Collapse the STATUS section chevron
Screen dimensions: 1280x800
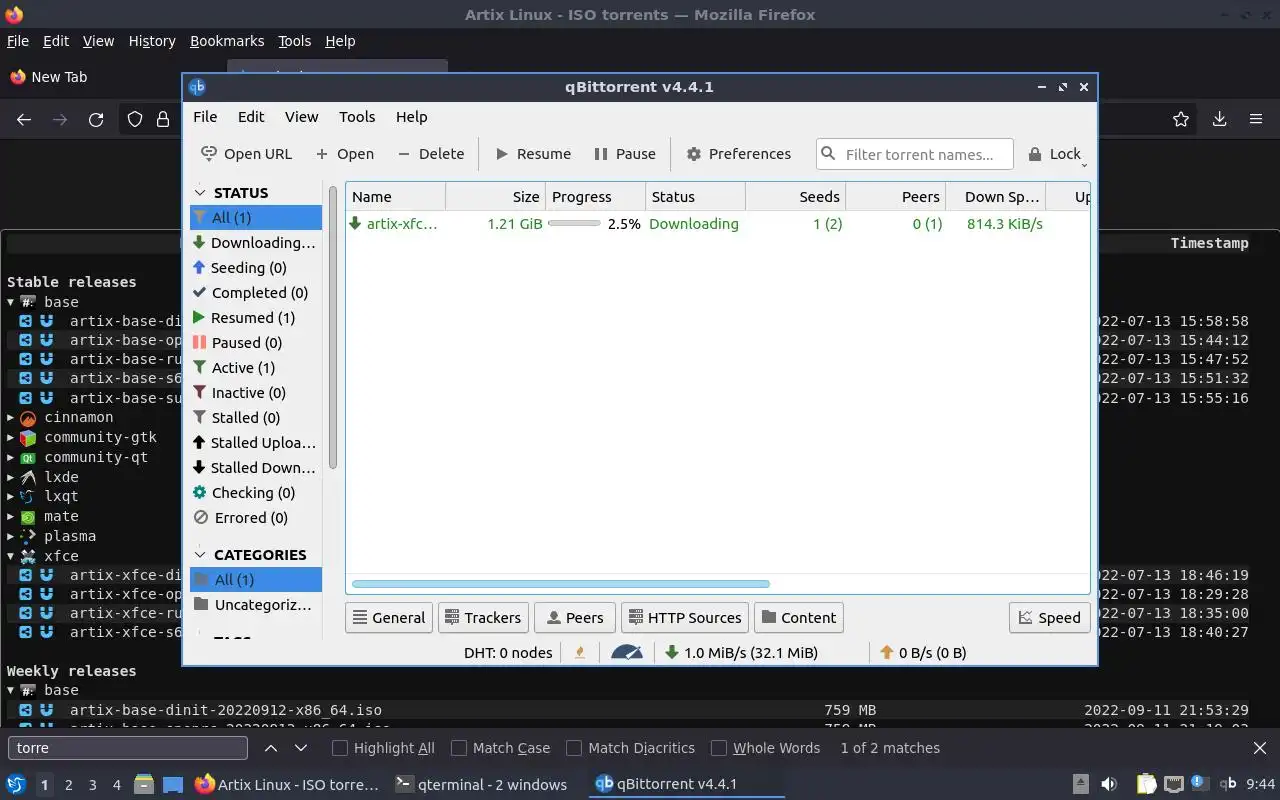point(200,192)
